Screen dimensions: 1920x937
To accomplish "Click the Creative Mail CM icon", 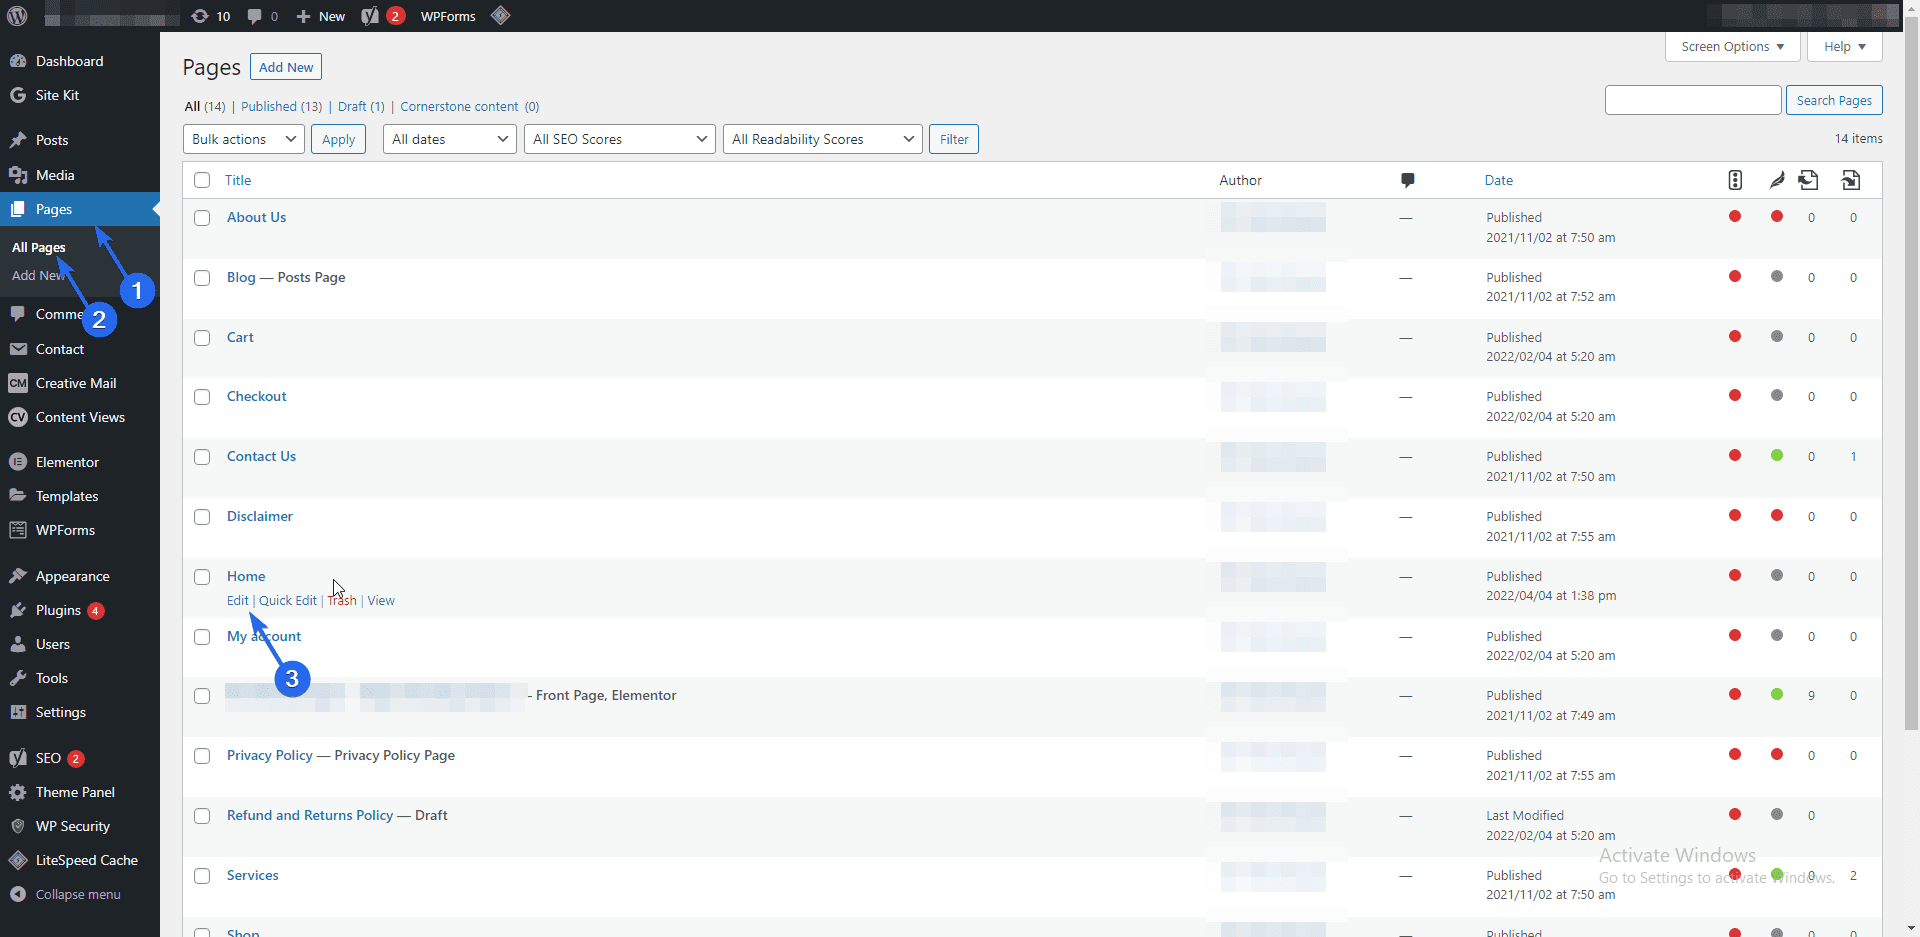I will click(x=18, y=383).
